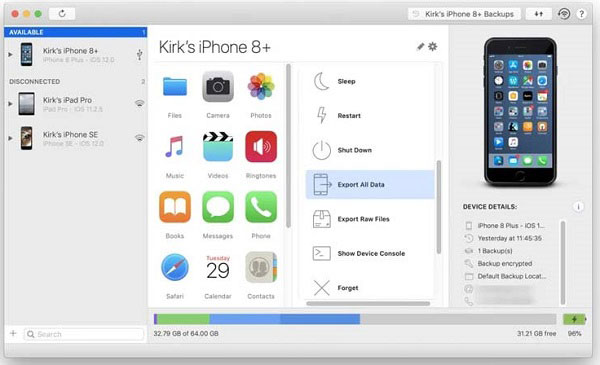
Task: Click the AVAILABLE section header
Action: (75, 32)
